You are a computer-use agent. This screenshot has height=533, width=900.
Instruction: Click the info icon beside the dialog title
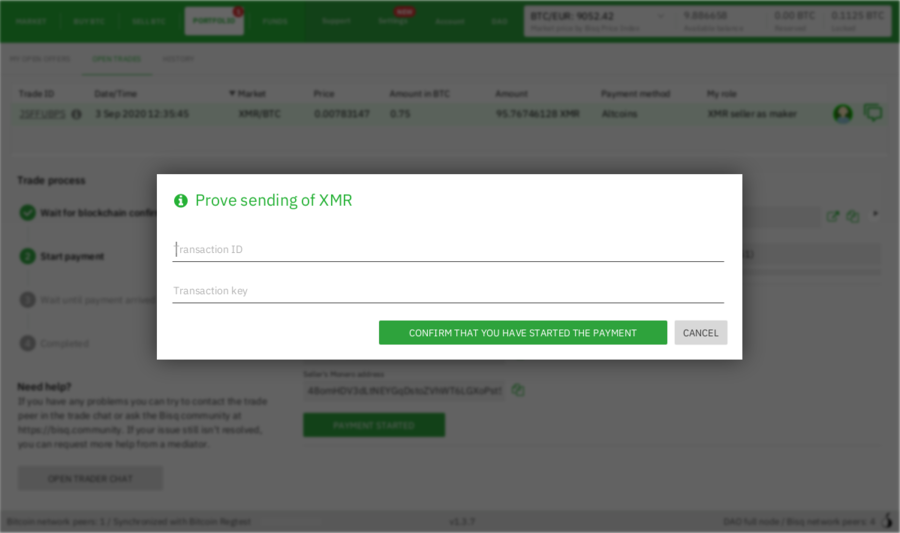click(x=181, y=201)
